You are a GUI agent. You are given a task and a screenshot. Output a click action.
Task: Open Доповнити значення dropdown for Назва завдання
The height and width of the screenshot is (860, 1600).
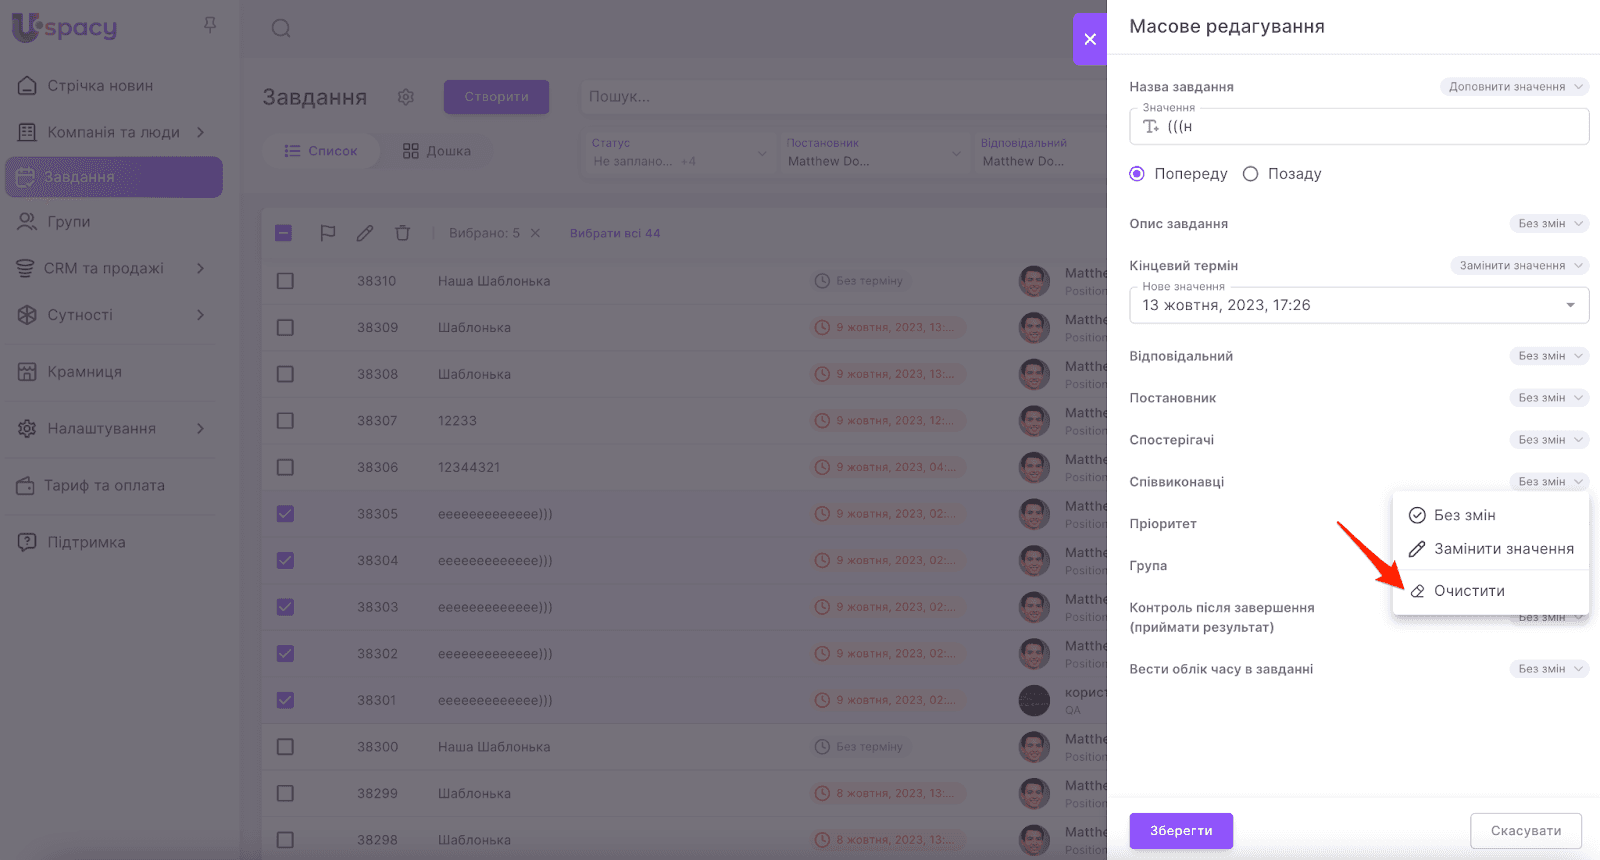pos(1514,87)
